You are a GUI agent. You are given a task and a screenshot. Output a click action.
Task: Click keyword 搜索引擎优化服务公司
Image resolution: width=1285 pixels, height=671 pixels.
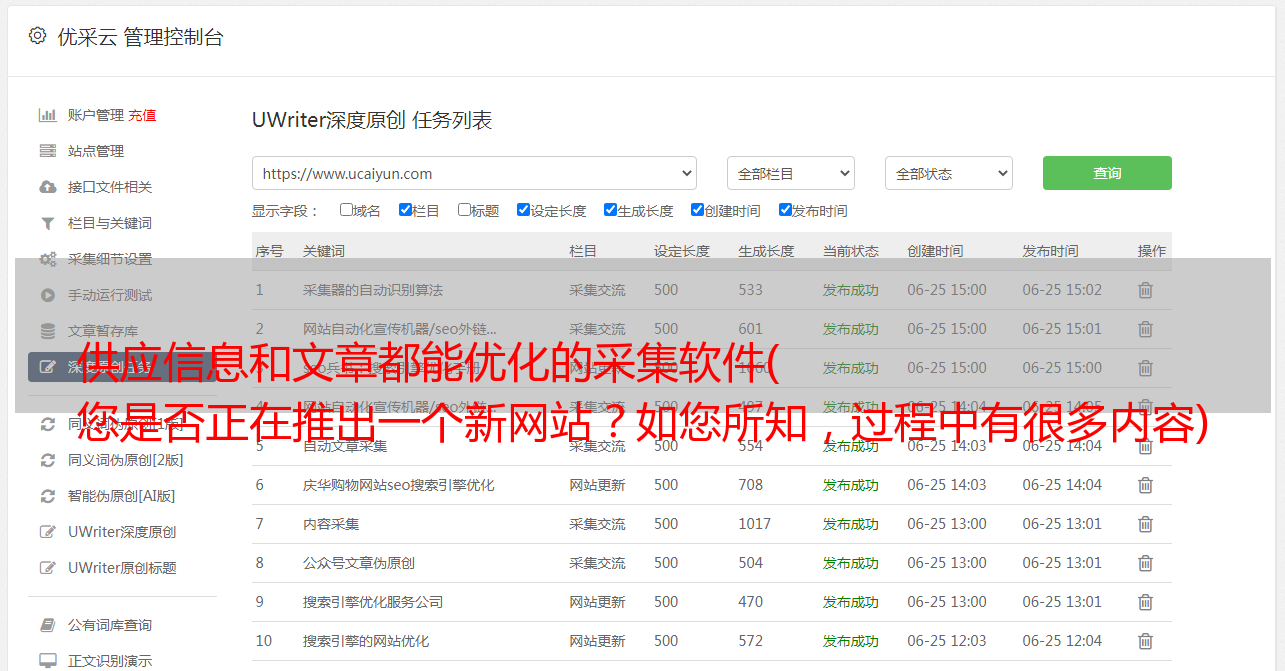(373, 602)
